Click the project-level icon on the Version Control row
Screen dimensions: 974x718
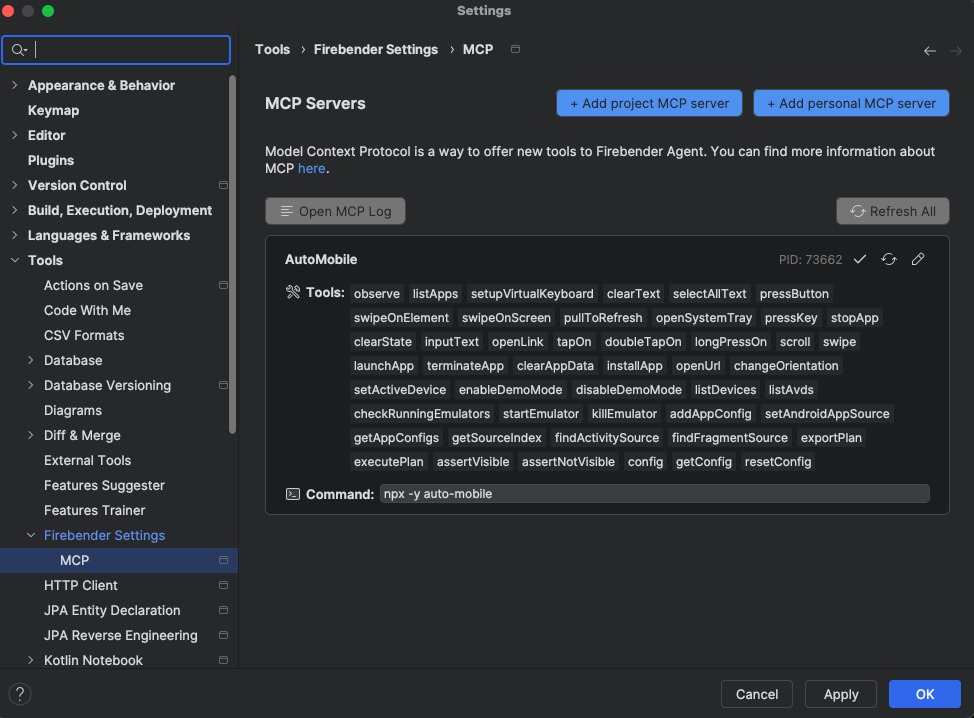tap(223, 185)
